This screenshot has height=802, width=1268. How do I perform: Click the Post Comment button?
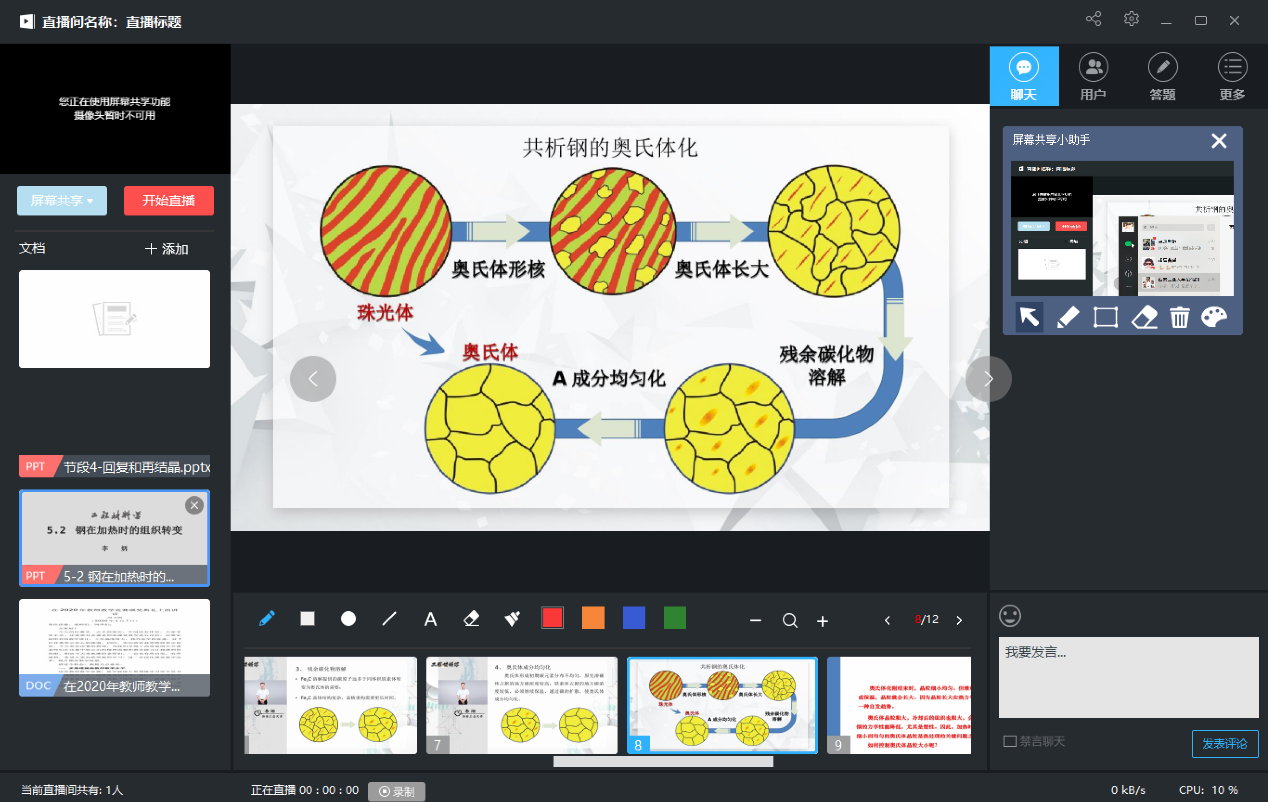tap(1225, 744)
